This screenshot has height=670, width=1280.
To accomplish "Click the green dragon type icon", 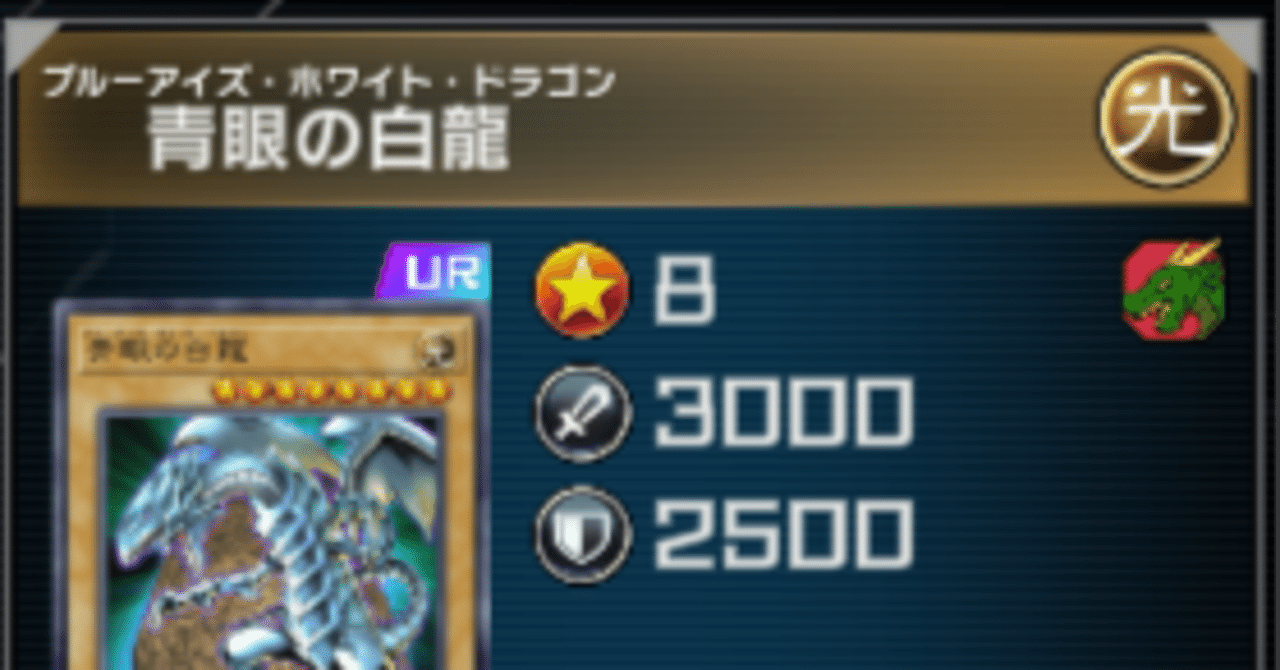I will tap(1174, 289).
